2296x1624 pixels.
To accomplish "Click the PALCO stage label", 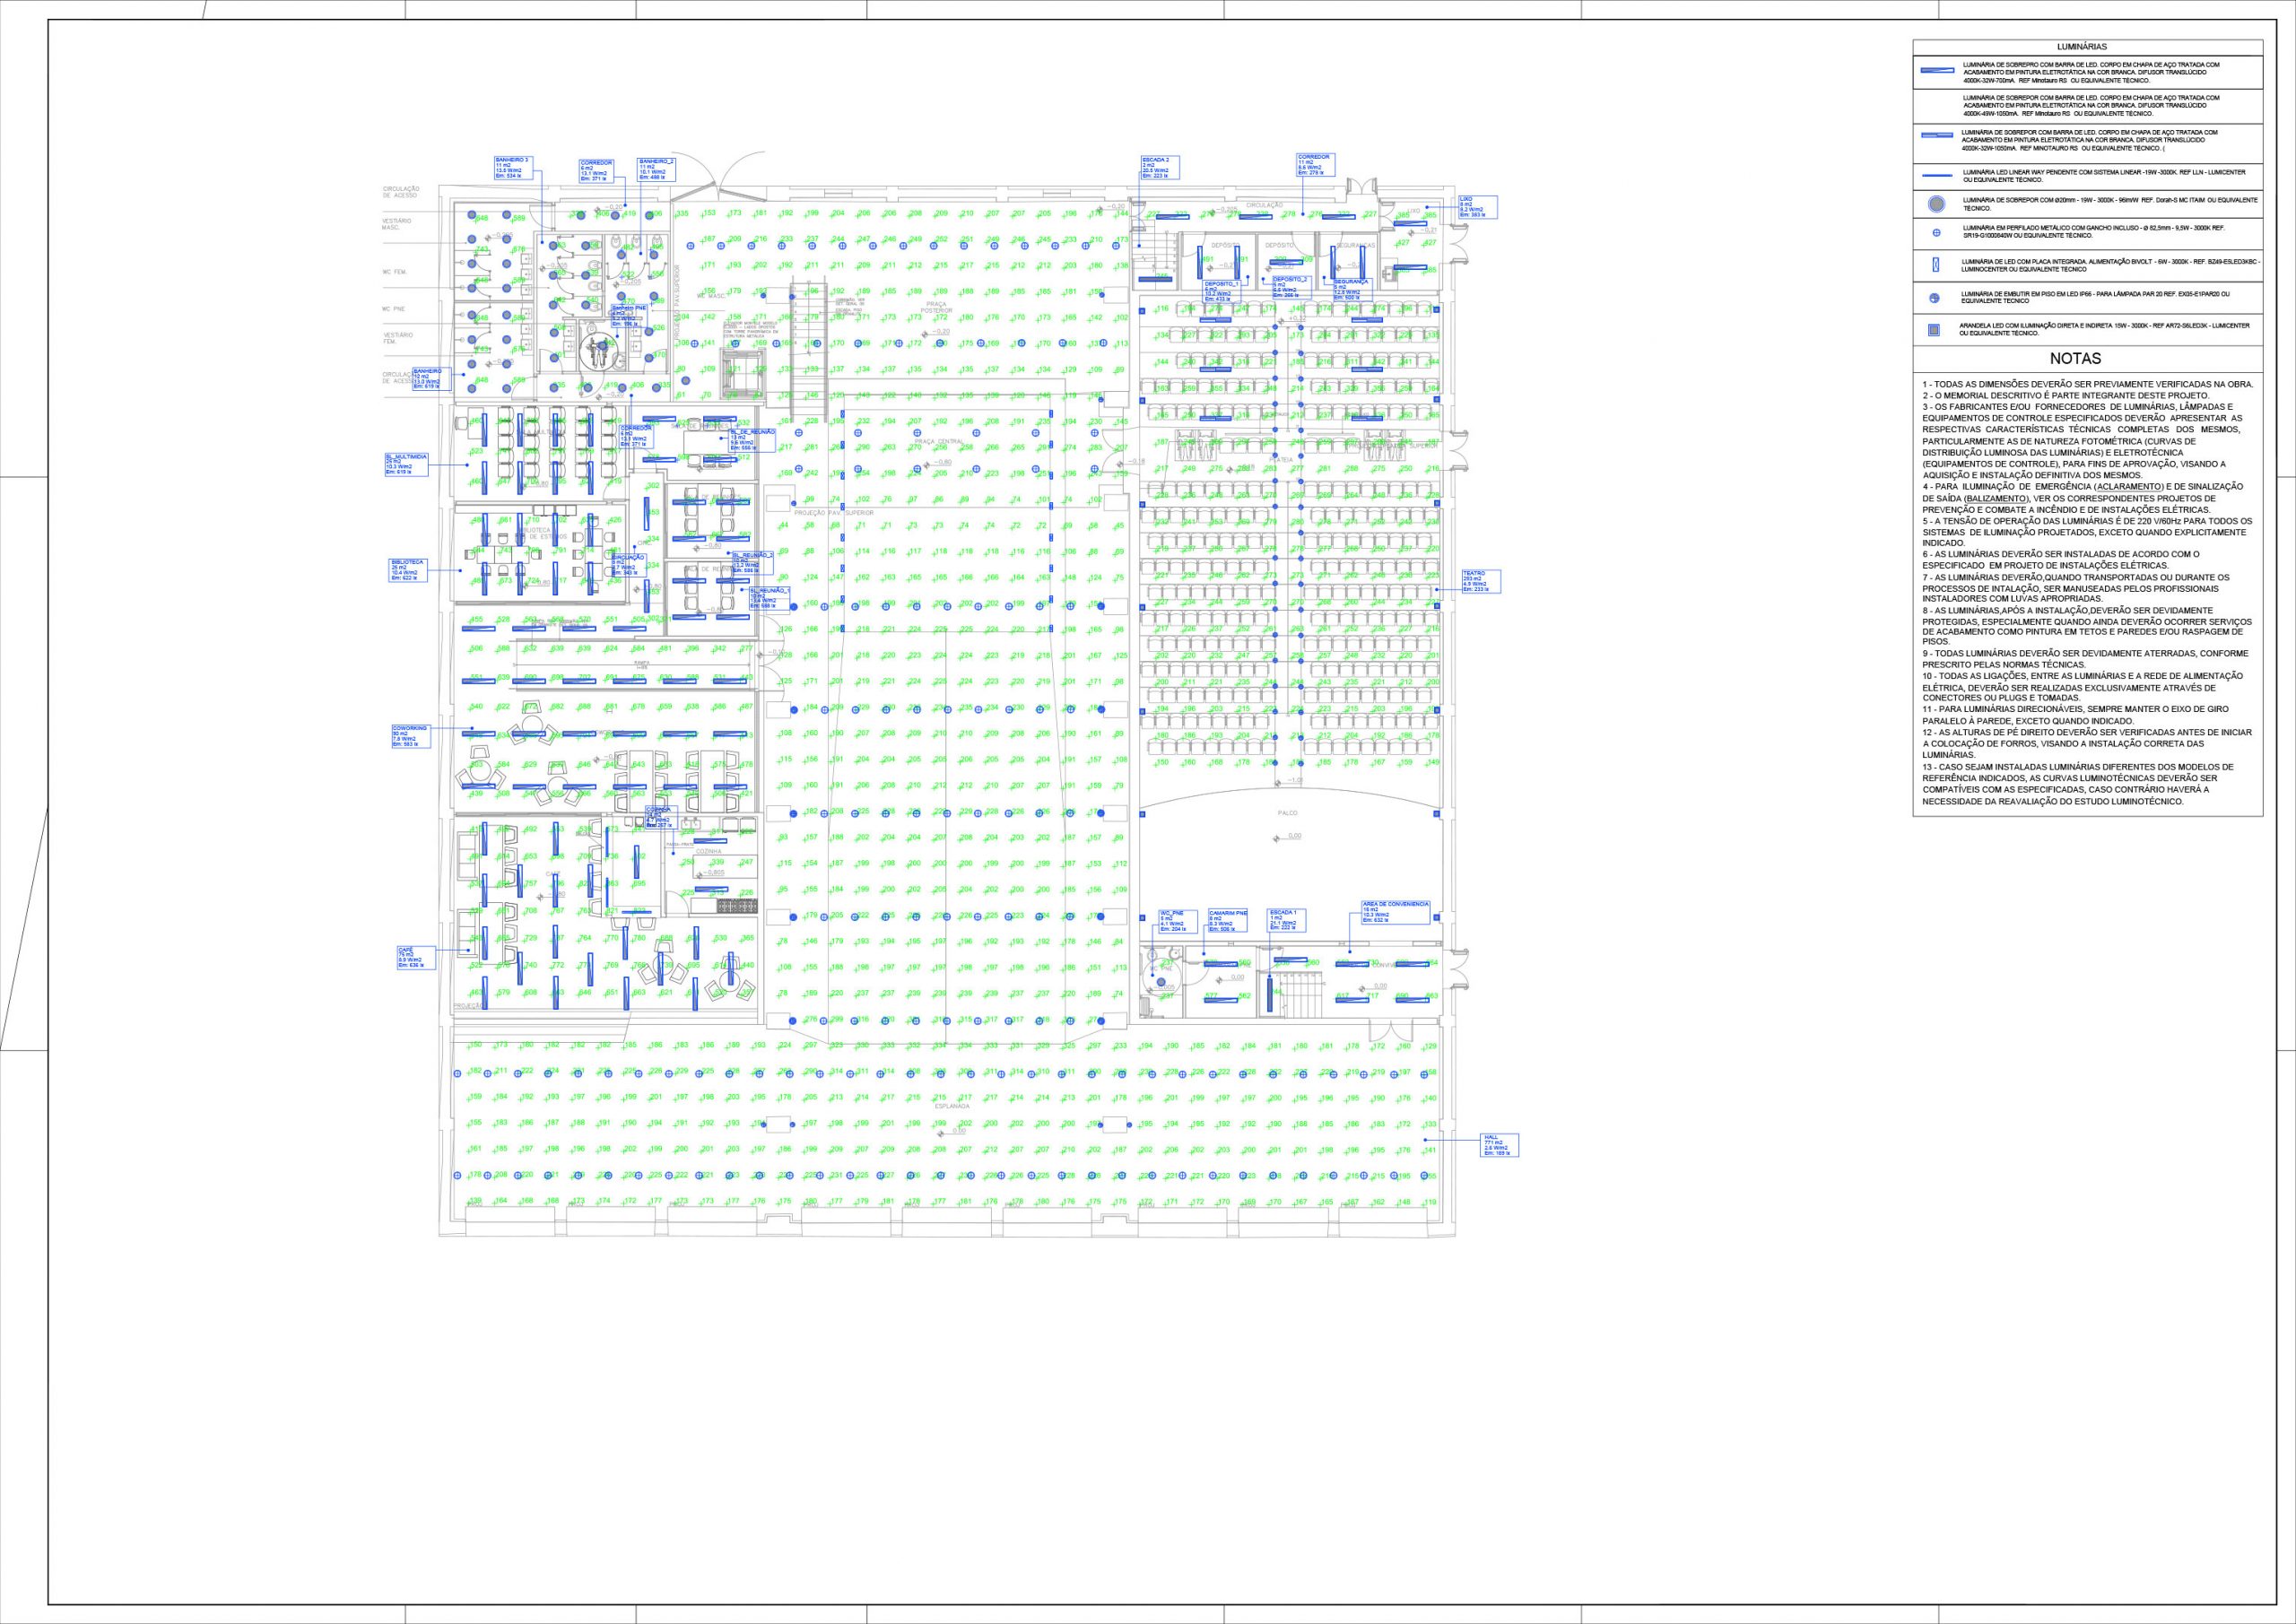I will pos(1287,814).
